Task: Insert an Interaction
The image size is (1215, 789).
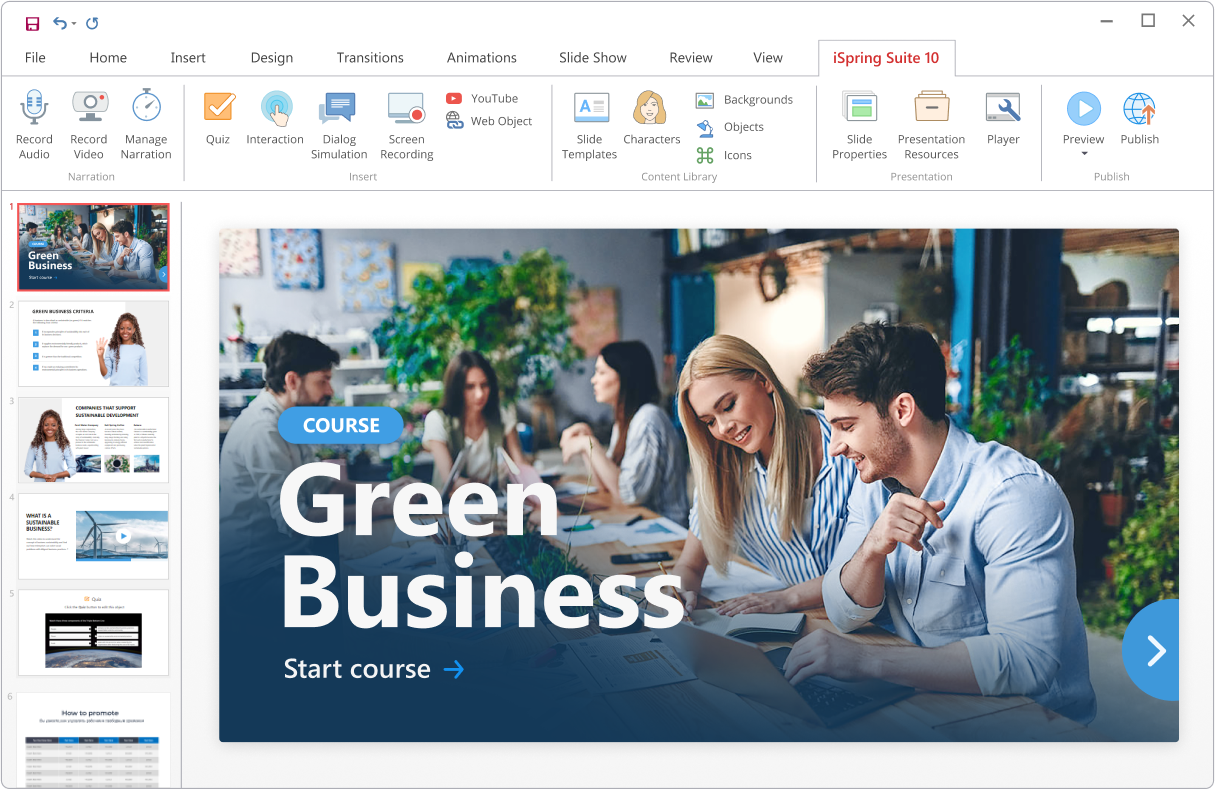Action: point(275,123)
